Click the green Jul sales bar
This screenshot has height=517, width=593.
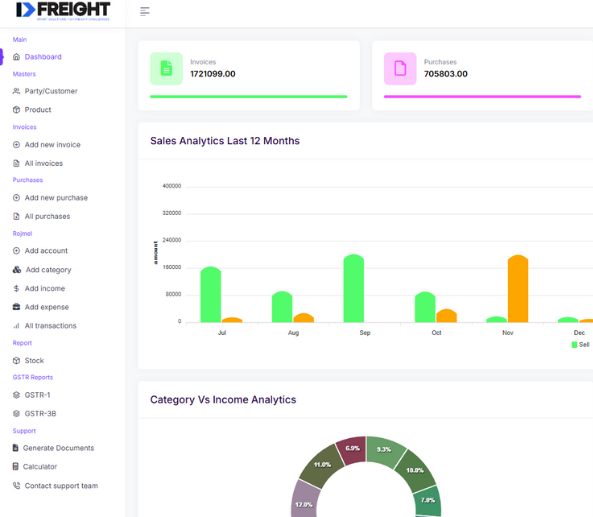coord(211,294)
